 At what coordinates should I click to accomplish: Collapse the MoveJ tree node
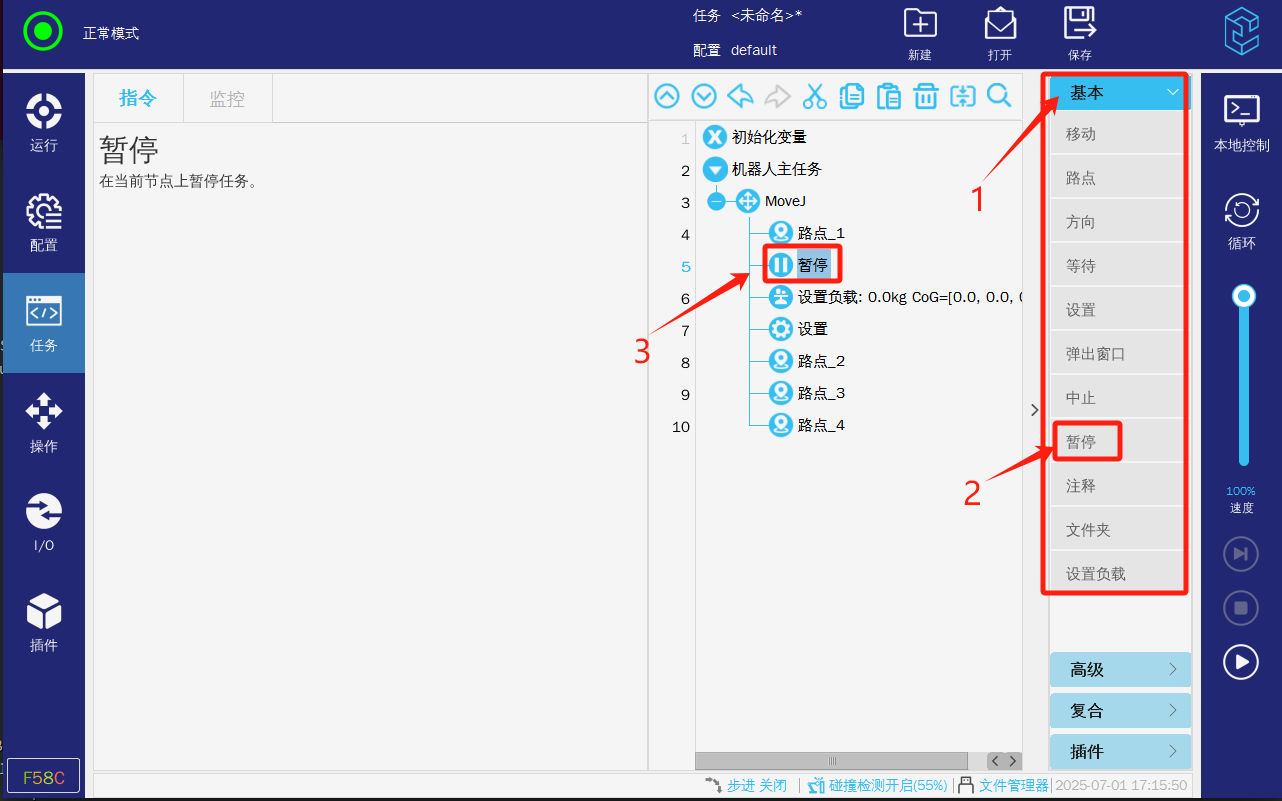[716, 202]
